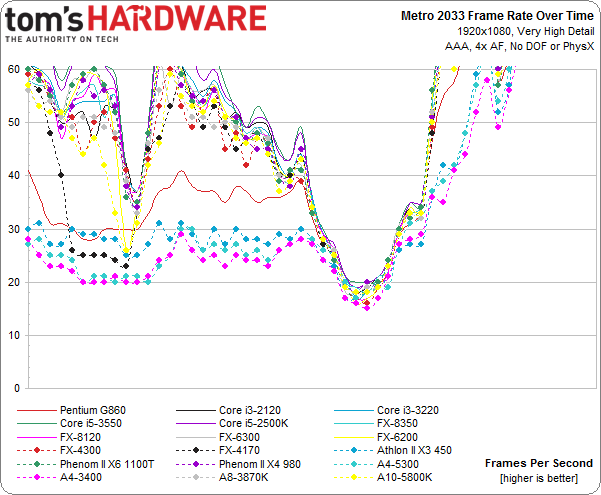Click the Frames Per Second caption

[539, 463]
